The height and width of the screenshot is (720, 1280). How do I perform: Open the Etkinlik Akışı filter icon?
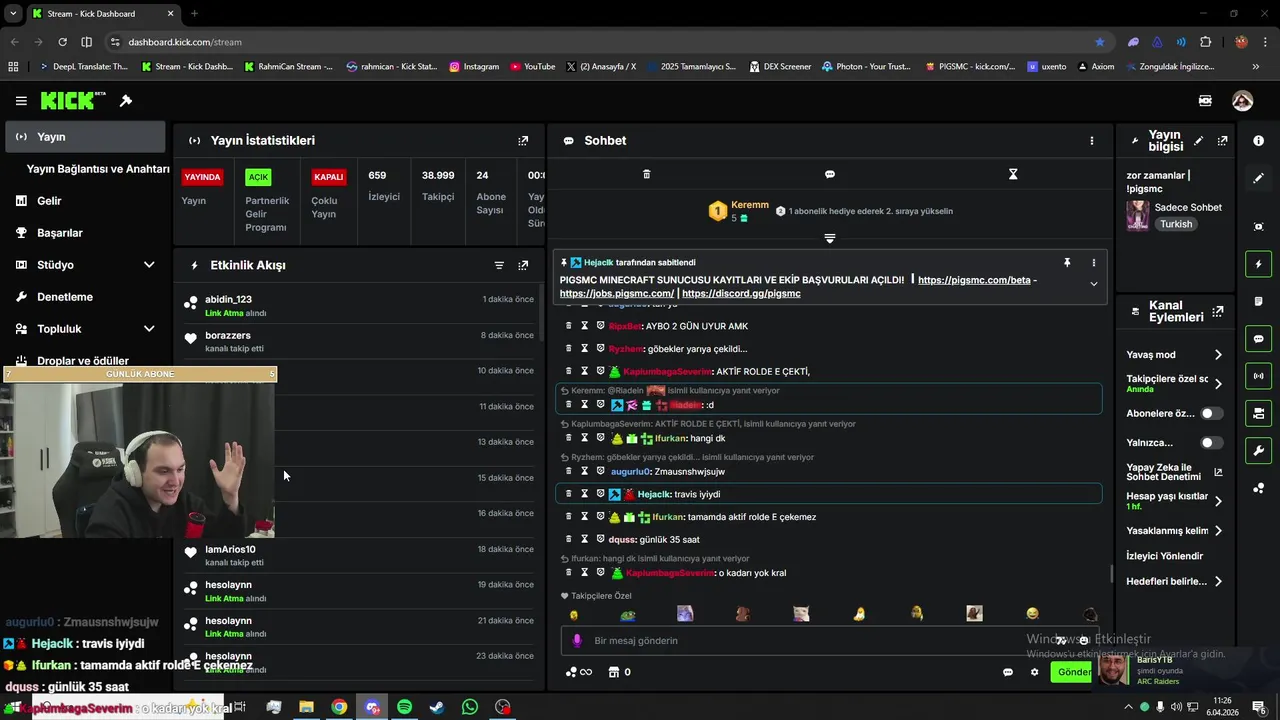click(499, 265)
